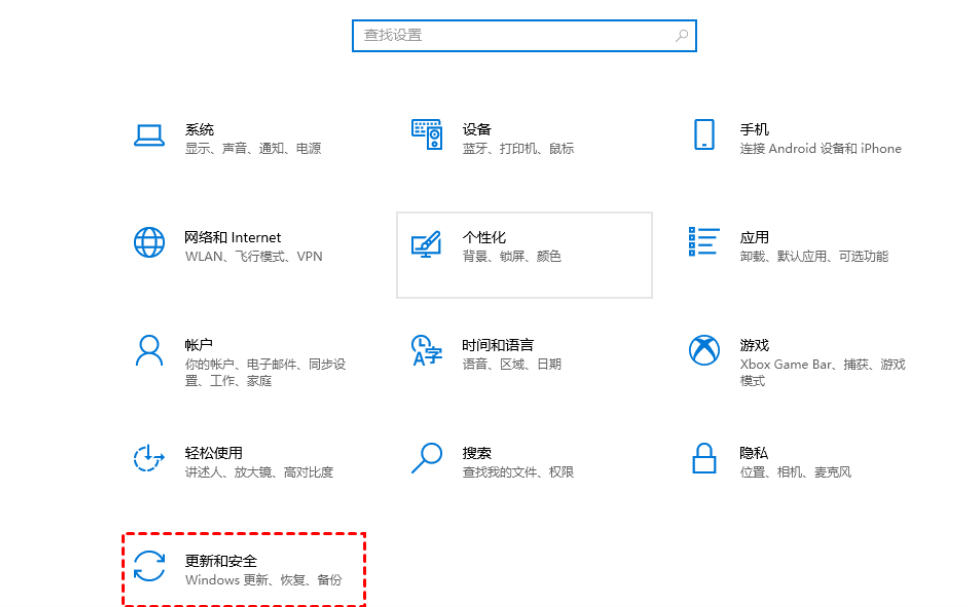Click the 卸载、默认应用、可选功能 description
Screen dimensions: 968x607
point(814,256)
